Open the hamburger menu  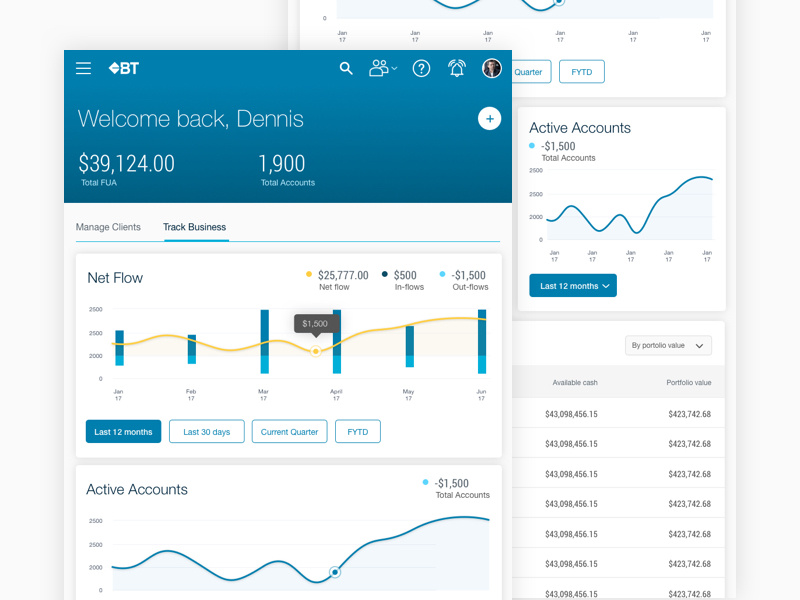tap(84, 69)
